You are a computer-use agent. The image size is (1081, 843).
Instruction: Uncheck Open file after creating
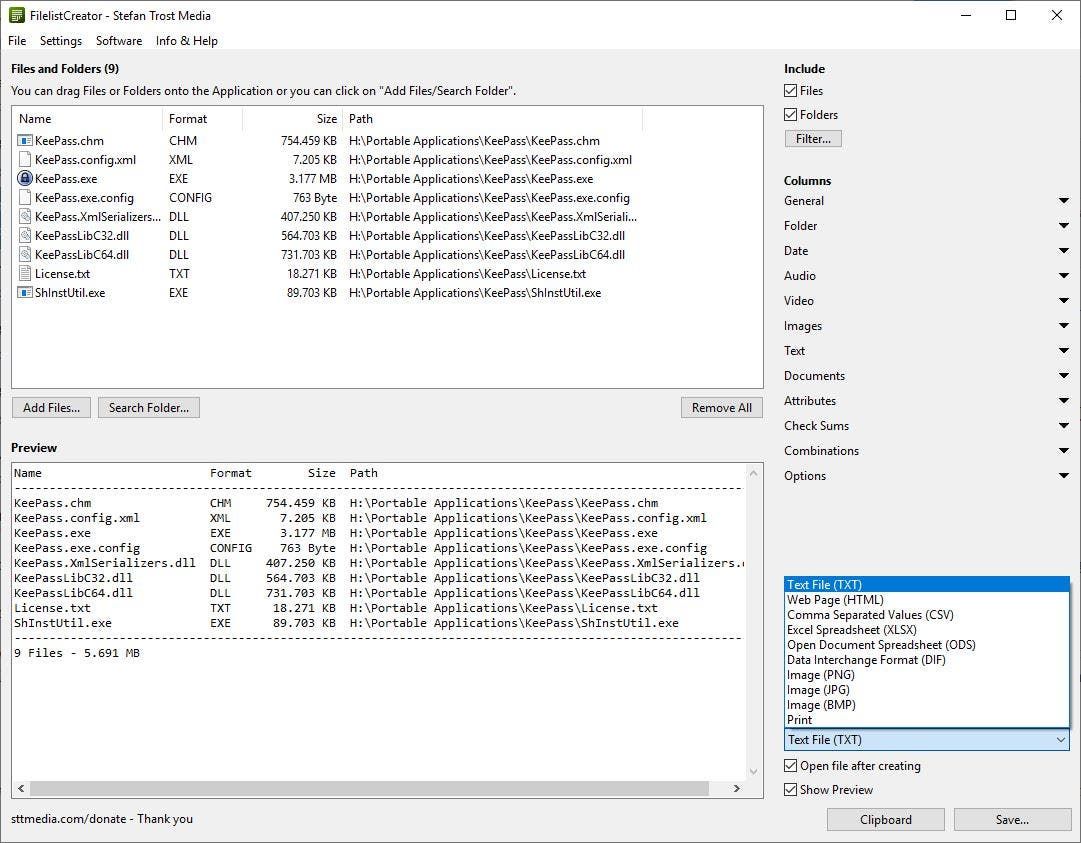pyautogui.click(x=791, y=766)
